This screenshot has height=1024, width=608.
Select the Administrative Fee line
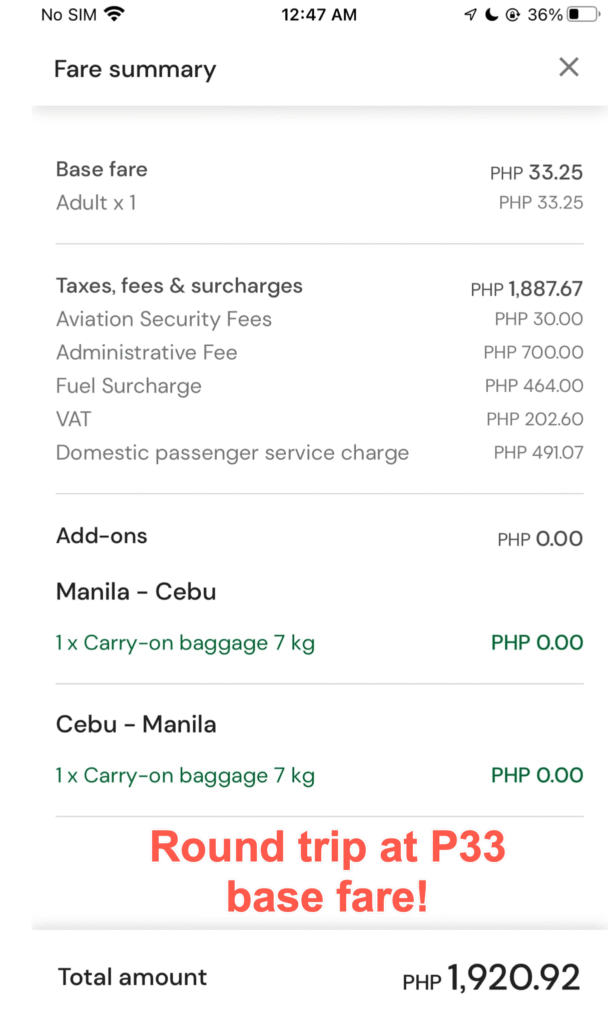coord(319,353)
